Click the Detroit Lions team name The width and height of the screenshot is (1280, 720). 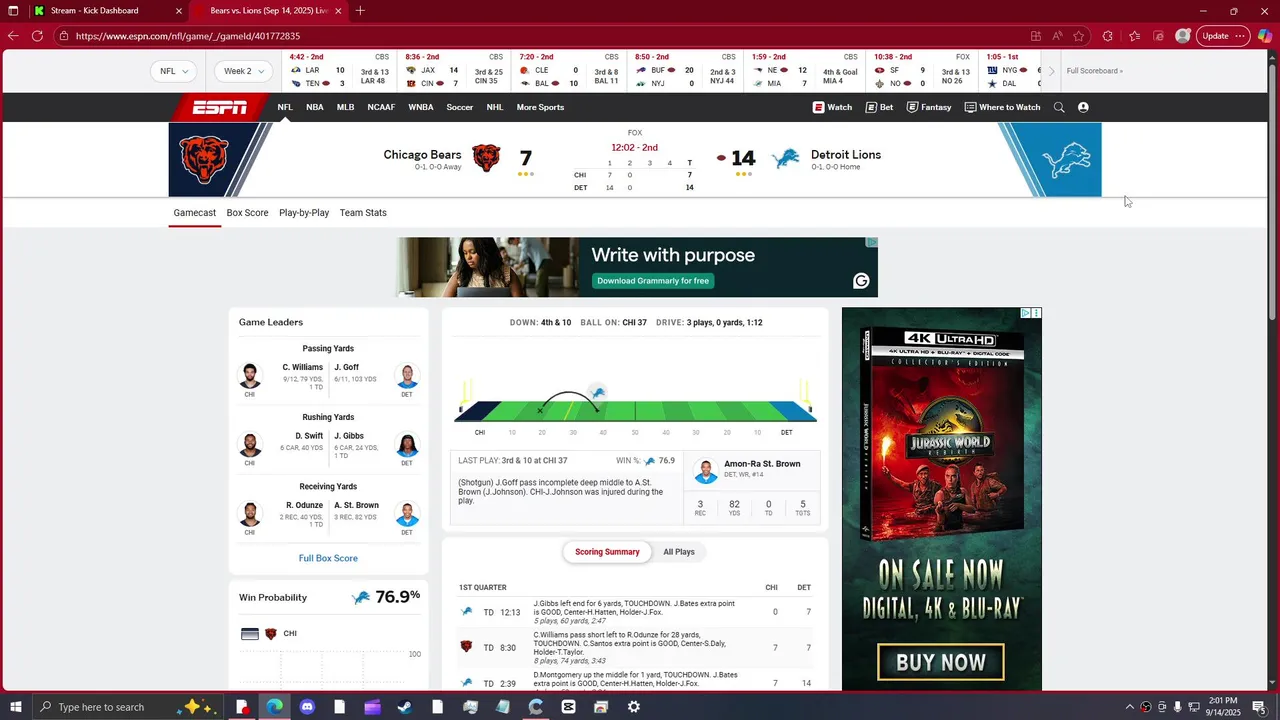pos(846,155)
